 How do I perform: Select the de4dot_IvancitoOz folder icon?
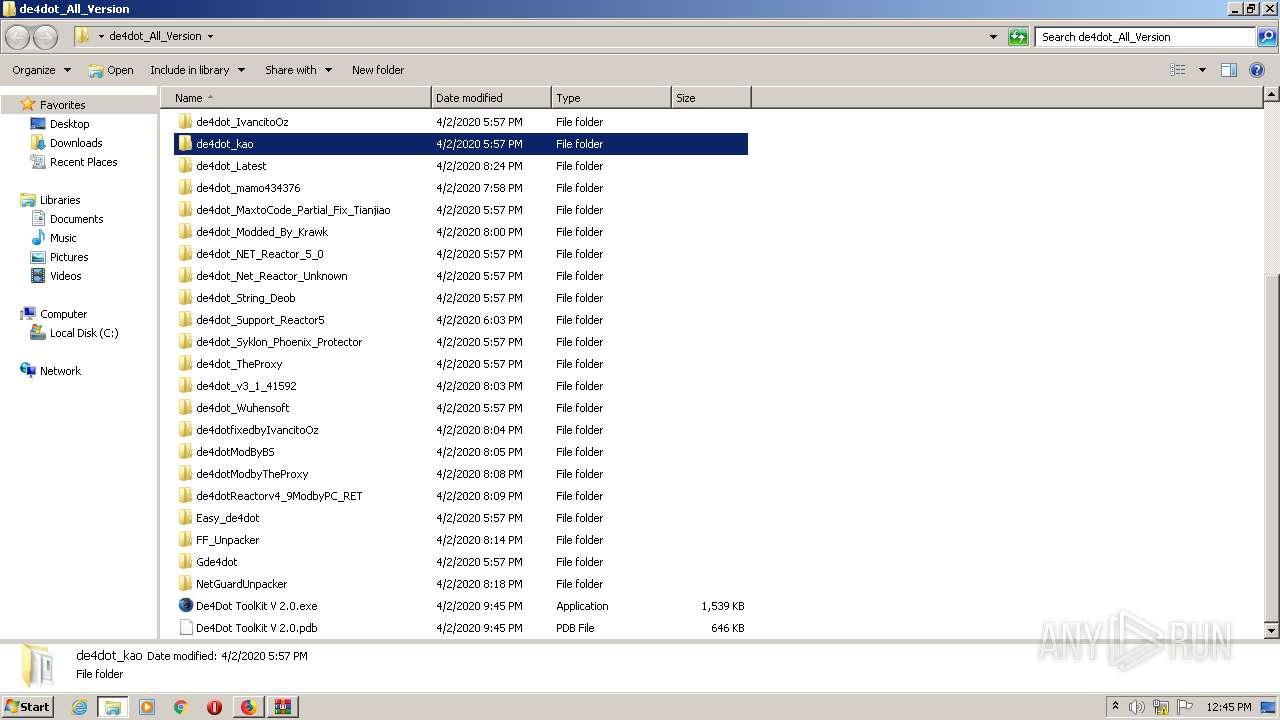pos(185,122)
